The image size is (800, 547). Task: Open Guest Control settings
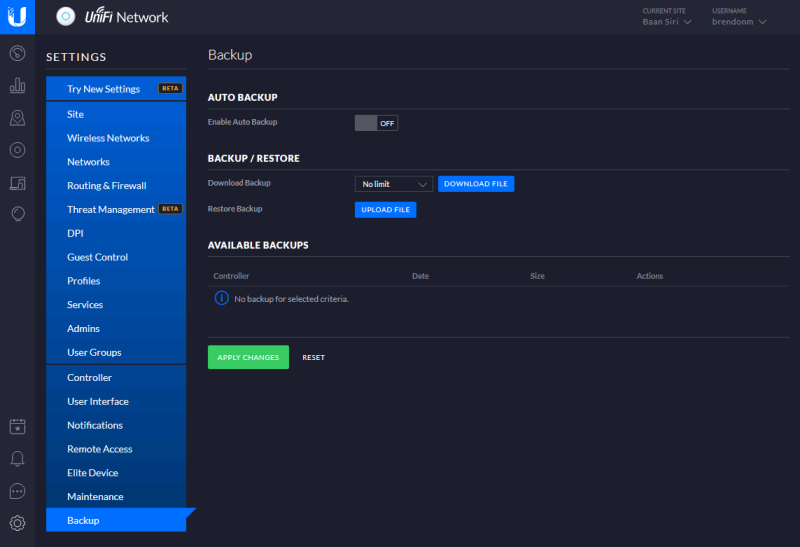[116, 257]
